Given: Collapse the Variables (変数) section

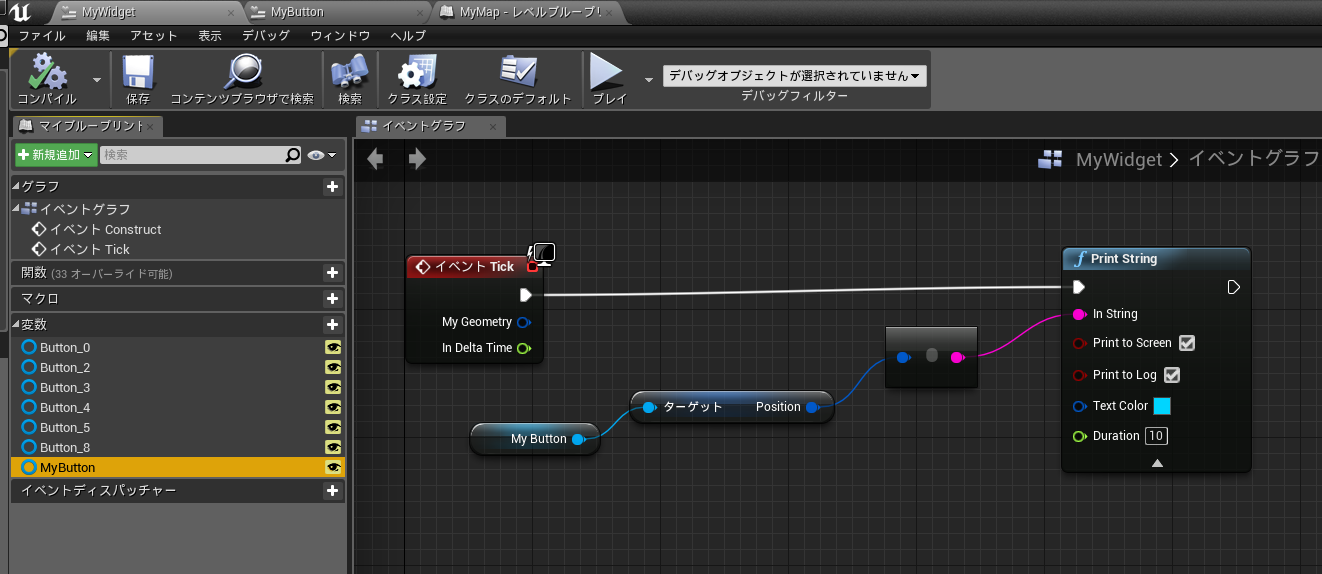Looking at the screenshot, I should click(x=16, y=325).
